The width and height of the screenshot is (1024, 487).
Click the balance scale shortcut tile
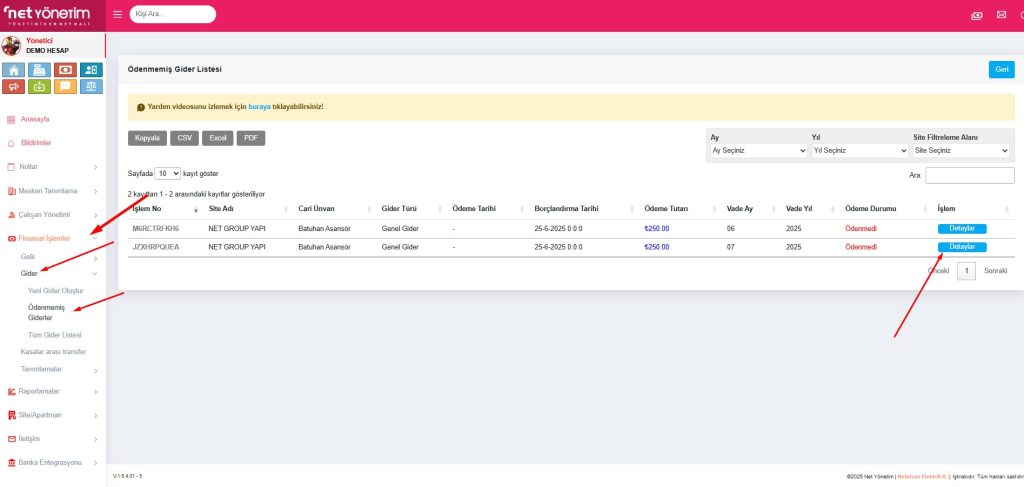pyautogui.click(x=91, y=86)
